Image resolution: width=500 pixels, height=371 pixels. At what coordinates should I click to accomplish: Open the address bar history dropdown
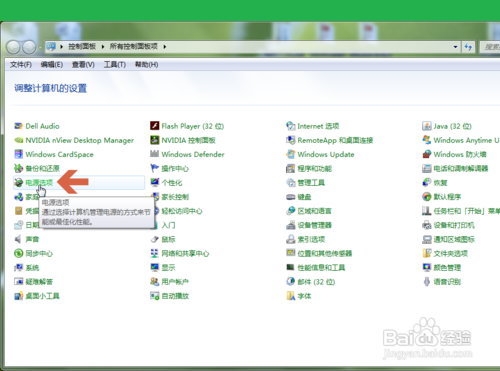[455, 47]
